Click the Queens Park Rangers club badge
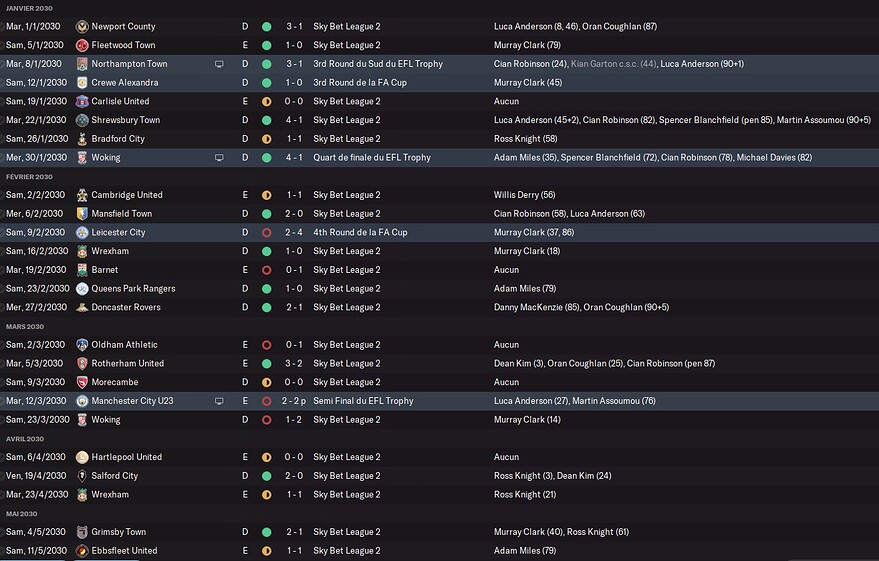The height and width of the screenshot is (561, 879). tap(82, 289)
